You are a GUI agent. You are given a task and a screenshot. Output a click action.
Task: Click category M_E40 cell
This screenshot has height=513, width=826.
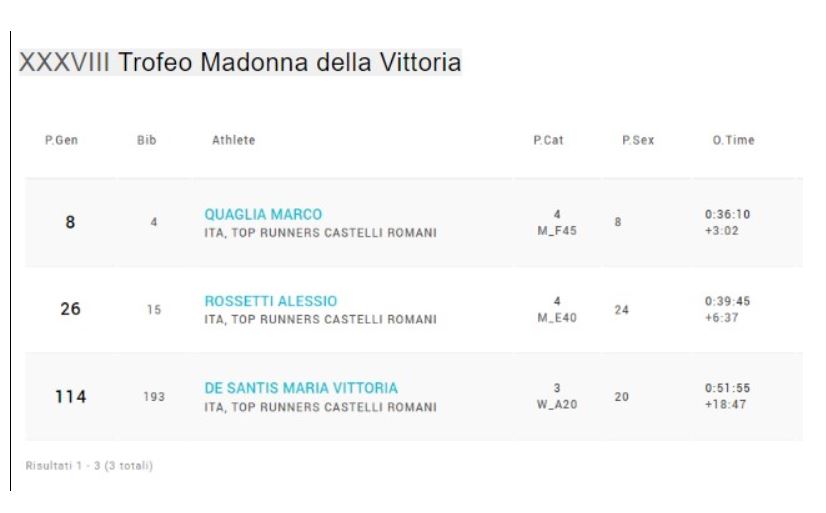tap(557, 318)
